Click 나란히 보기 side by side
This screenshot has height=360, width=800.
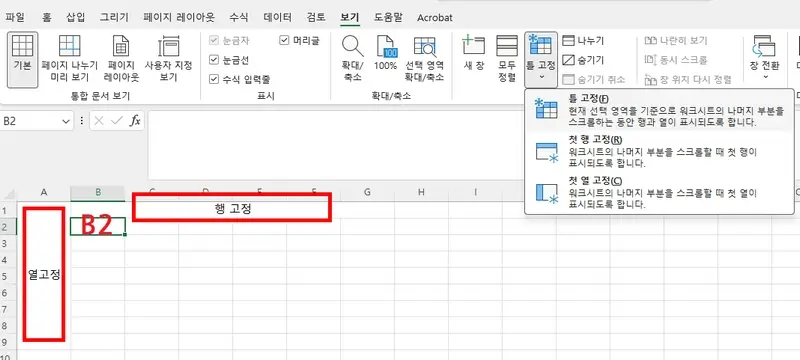[676, 41]
